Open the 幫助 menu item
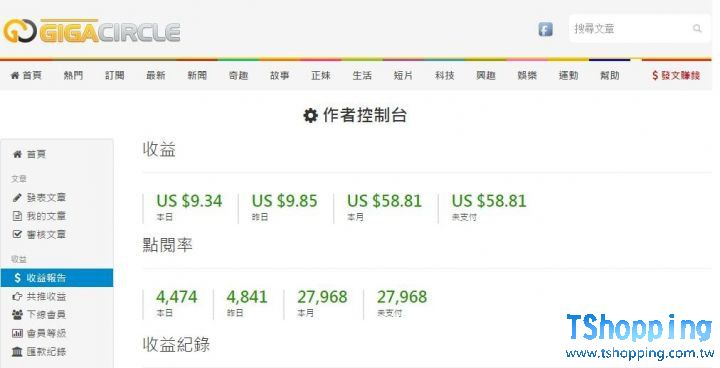Screen dimensions: 720x368 pos(609,75)
